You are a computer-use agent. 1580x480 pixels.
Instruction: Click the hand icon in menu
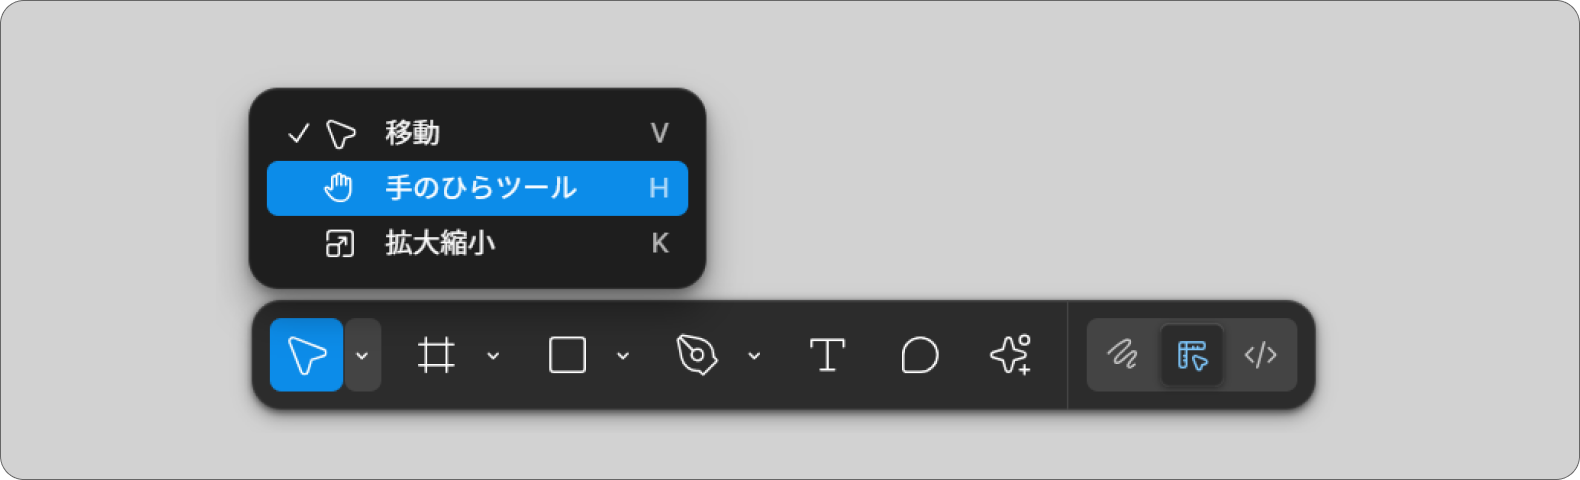pos(339,187)
